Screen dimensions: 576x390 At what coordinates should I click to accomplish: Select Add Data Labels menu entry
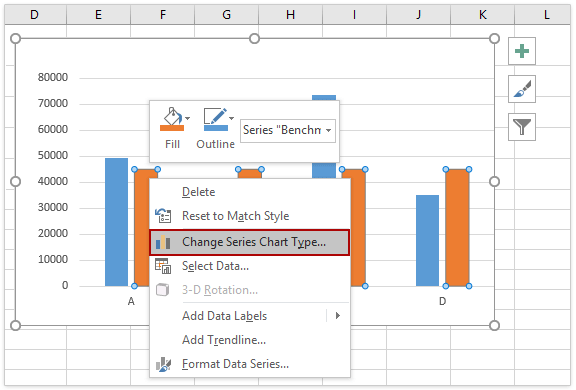(x=224, y=316)
